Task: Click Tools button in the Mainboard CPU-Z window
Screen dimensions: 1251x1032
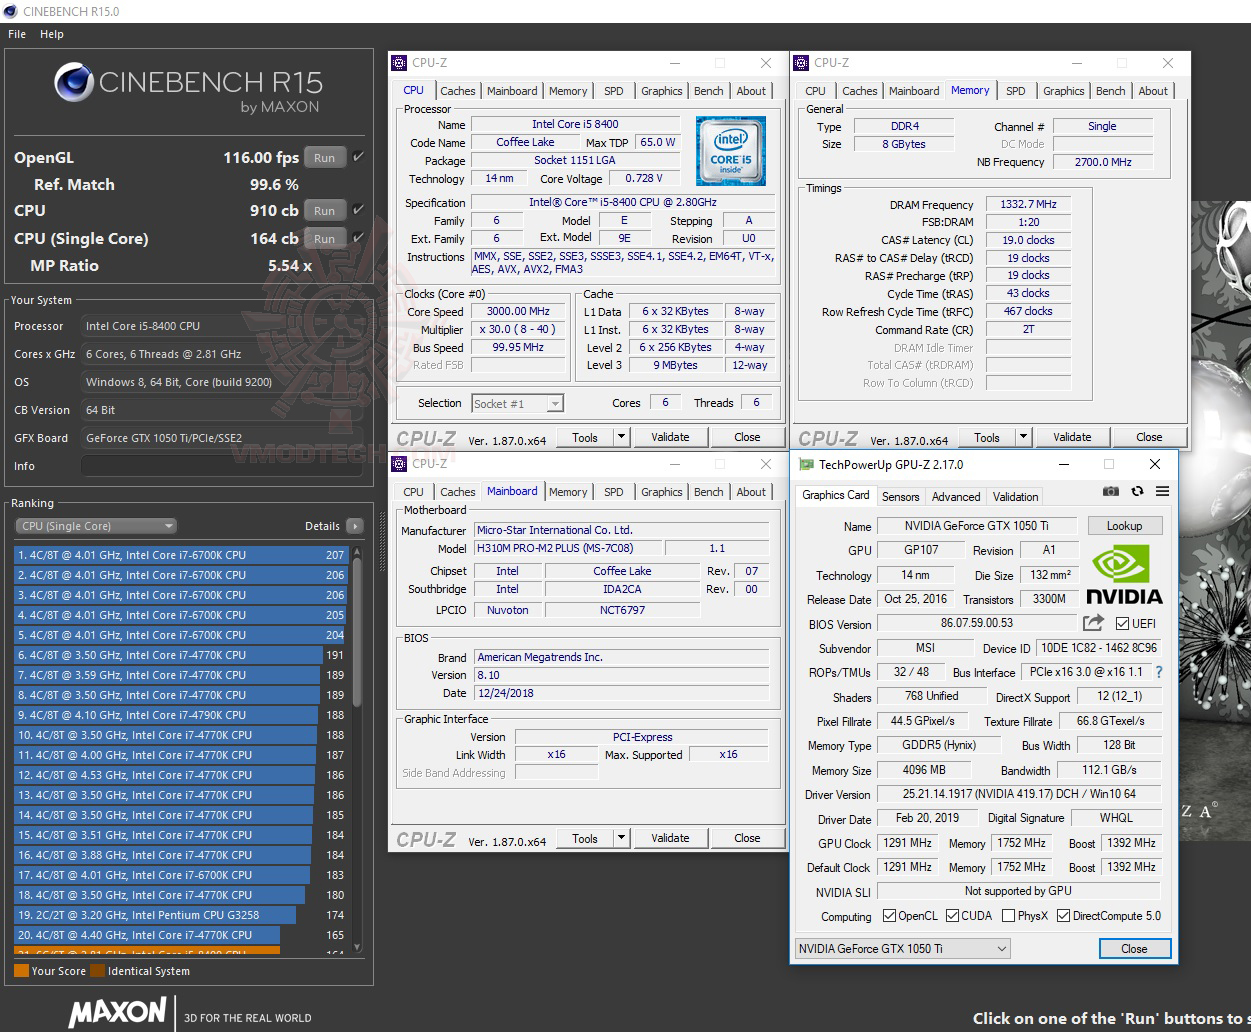Action: (x=585, y=838)
